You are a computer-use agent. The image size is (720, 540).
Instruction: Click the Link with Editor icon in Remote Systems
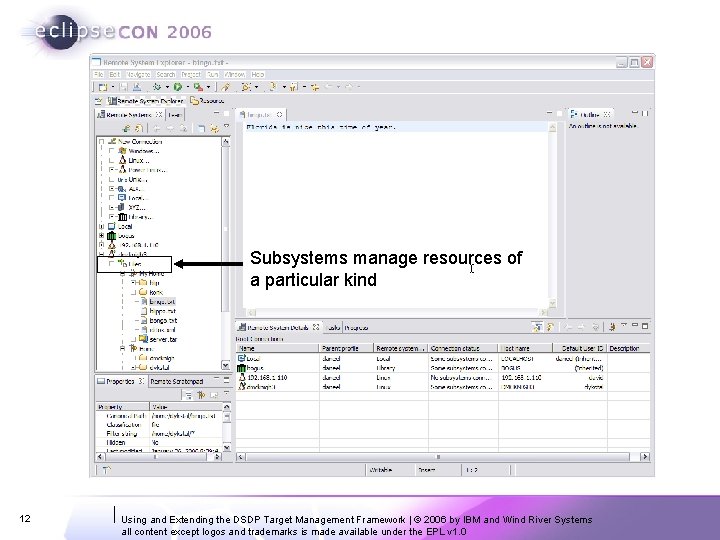click(214, 129)
